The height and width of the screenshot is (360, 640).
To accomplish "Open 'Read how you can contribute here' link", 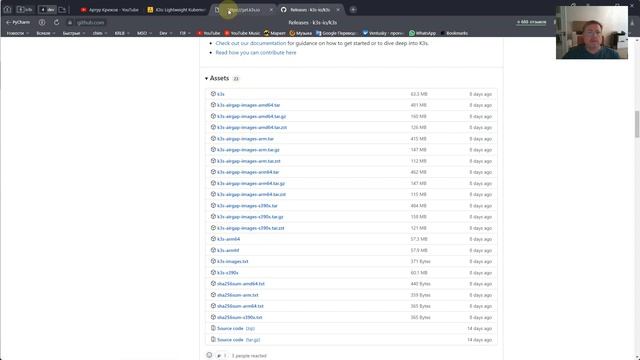I will [x=256, y=53].
